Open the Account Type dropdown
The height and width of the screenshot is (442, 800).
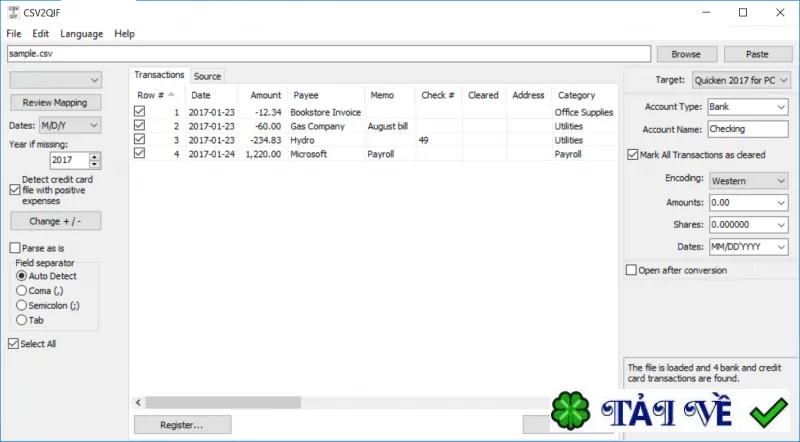(748, 107)
